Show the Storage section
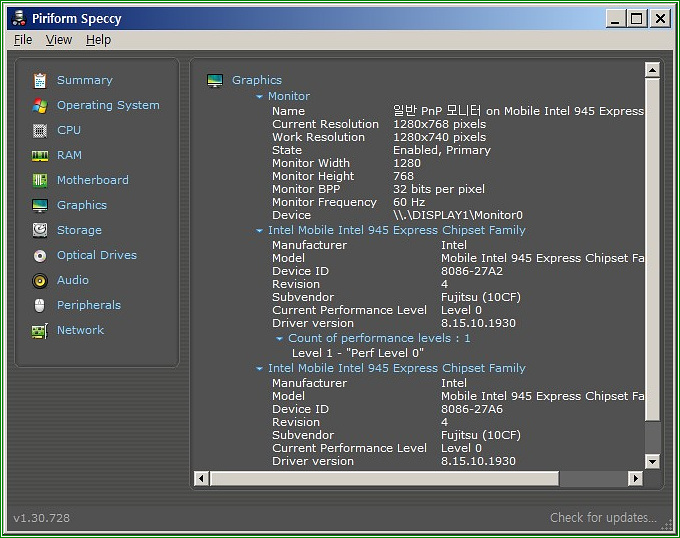 tap(79, 230)
